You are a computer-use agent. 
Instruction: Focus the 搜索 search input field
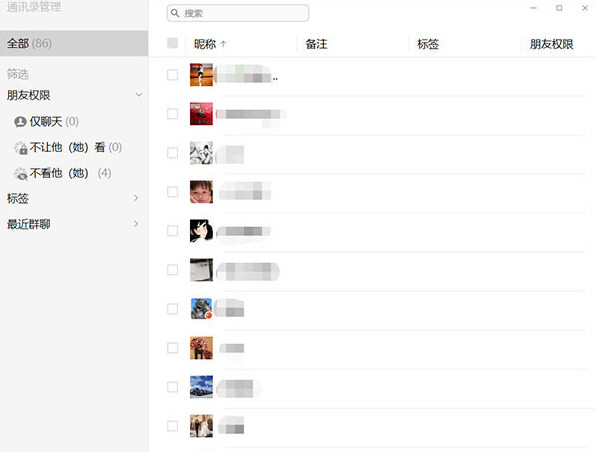point(238,13)
